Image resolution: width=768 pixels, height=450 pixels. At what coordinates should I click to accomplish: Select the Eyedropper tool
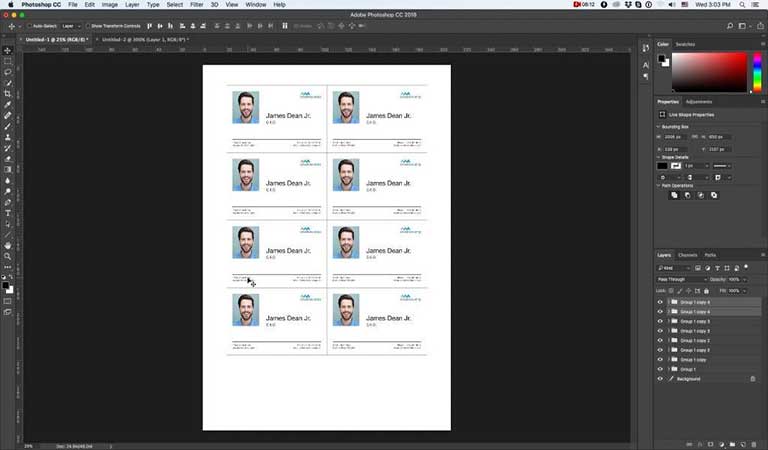pyautogui.click(x=8, y=104)
